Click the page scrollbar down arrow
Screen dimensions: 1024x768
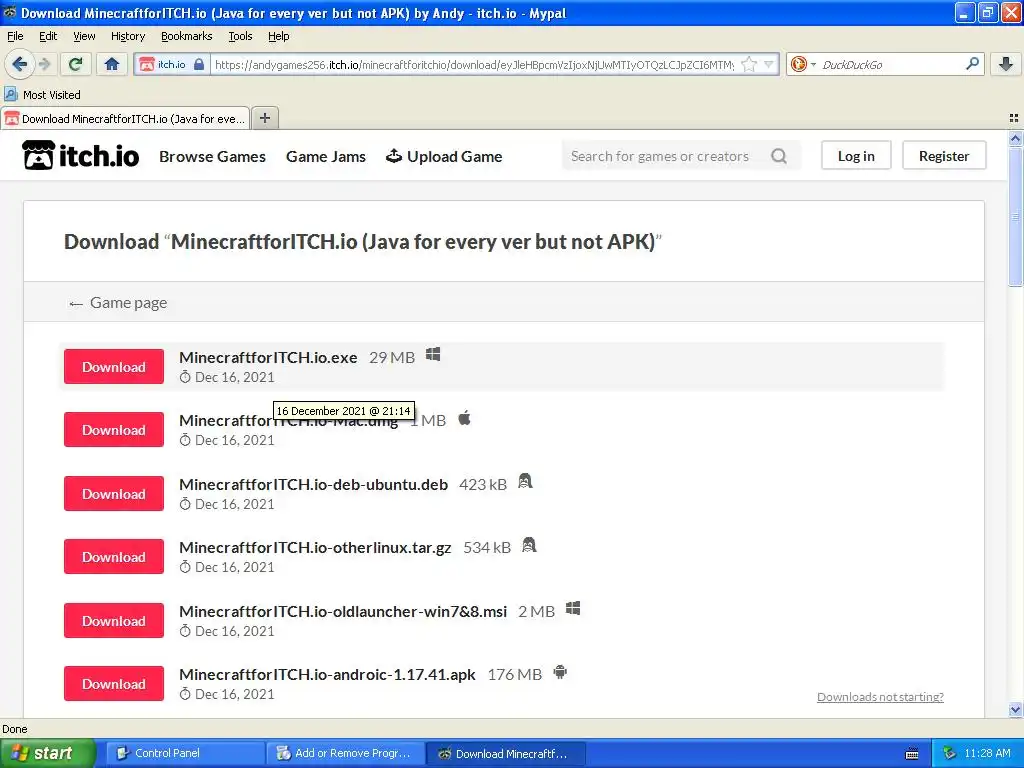click(x=1015, y=710)
